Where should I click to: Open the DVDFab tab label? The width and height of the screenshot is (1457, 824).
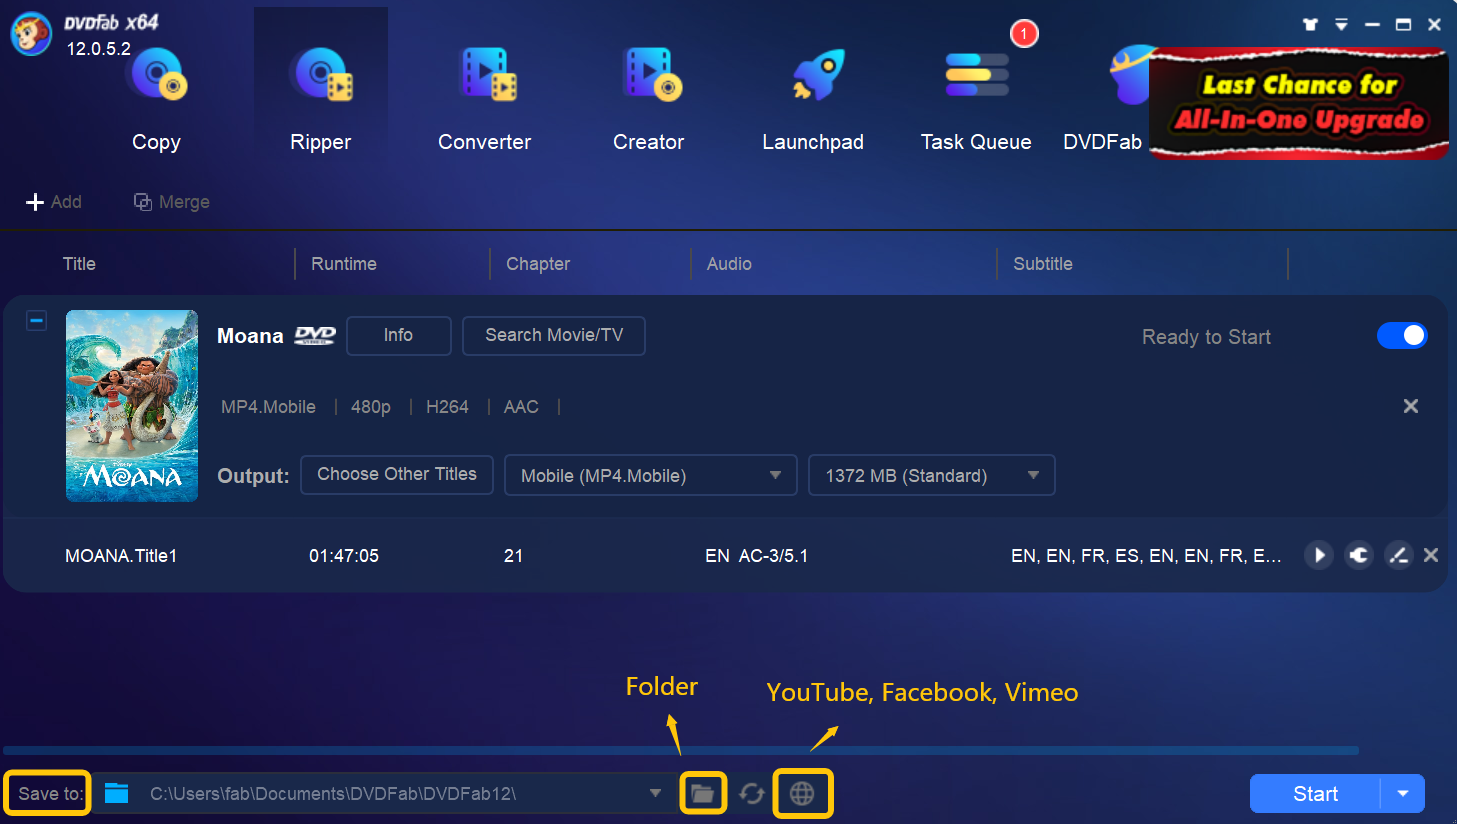[x=1102, y=142]
